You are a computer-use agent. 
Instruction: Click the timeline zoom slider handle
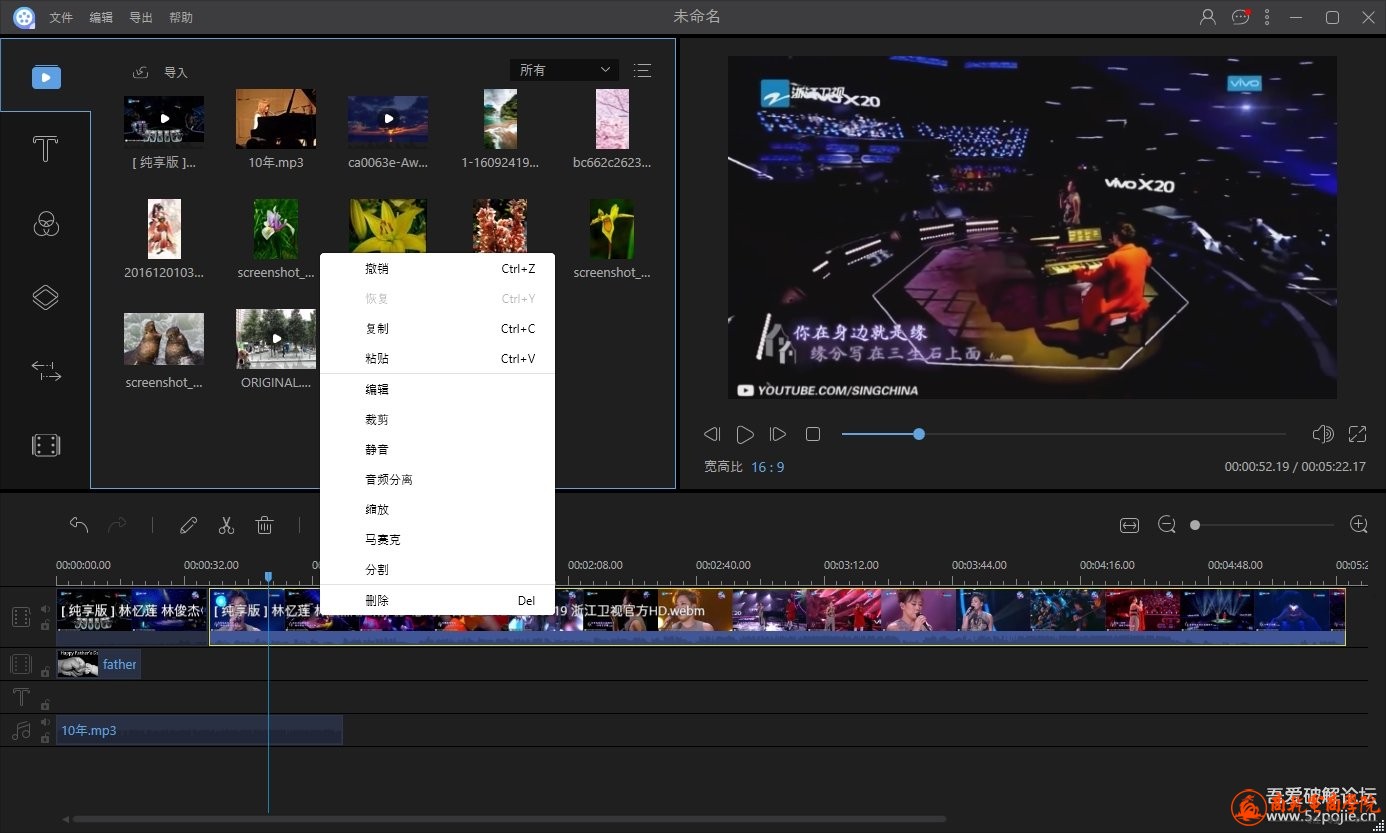tap(1195, 525)
